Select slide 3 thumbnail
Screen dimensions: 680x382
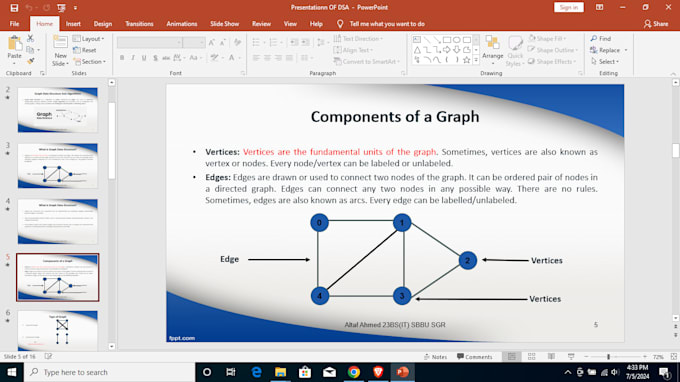pos(58,166)
